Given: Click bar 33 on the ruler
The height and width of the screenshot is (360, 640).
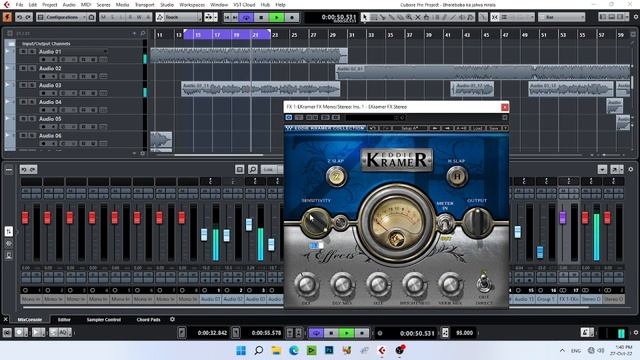Looking at the screenshot, I should click(371, 35).
